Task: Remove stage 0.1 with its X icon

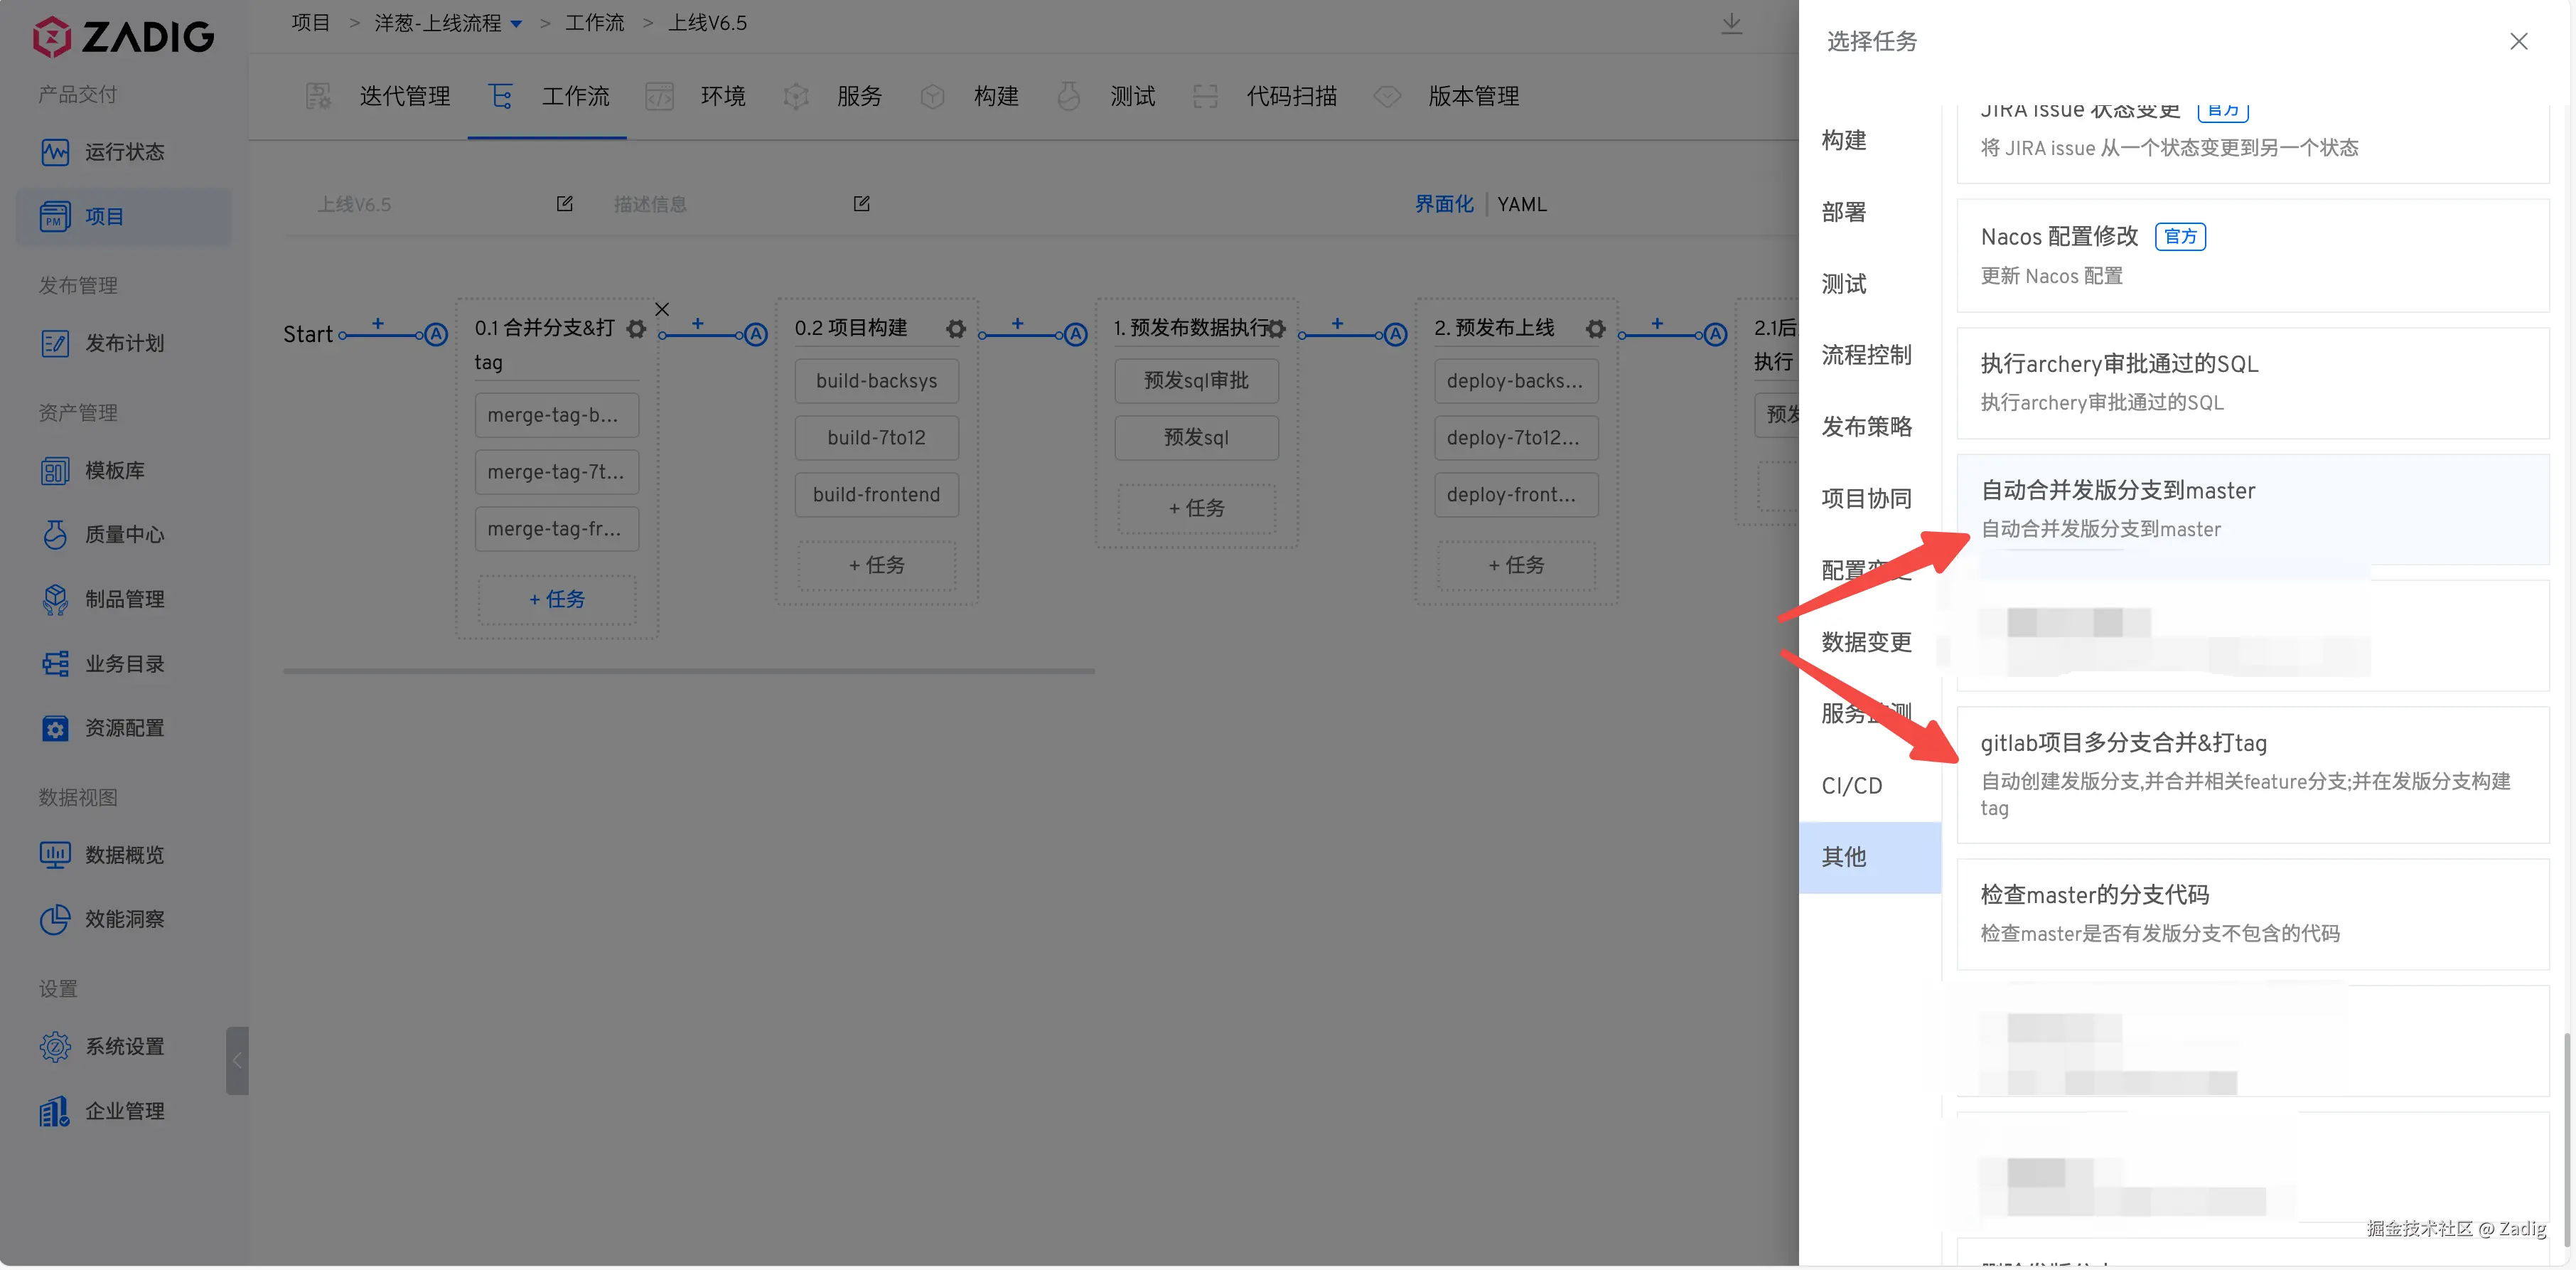Action: 662,309
